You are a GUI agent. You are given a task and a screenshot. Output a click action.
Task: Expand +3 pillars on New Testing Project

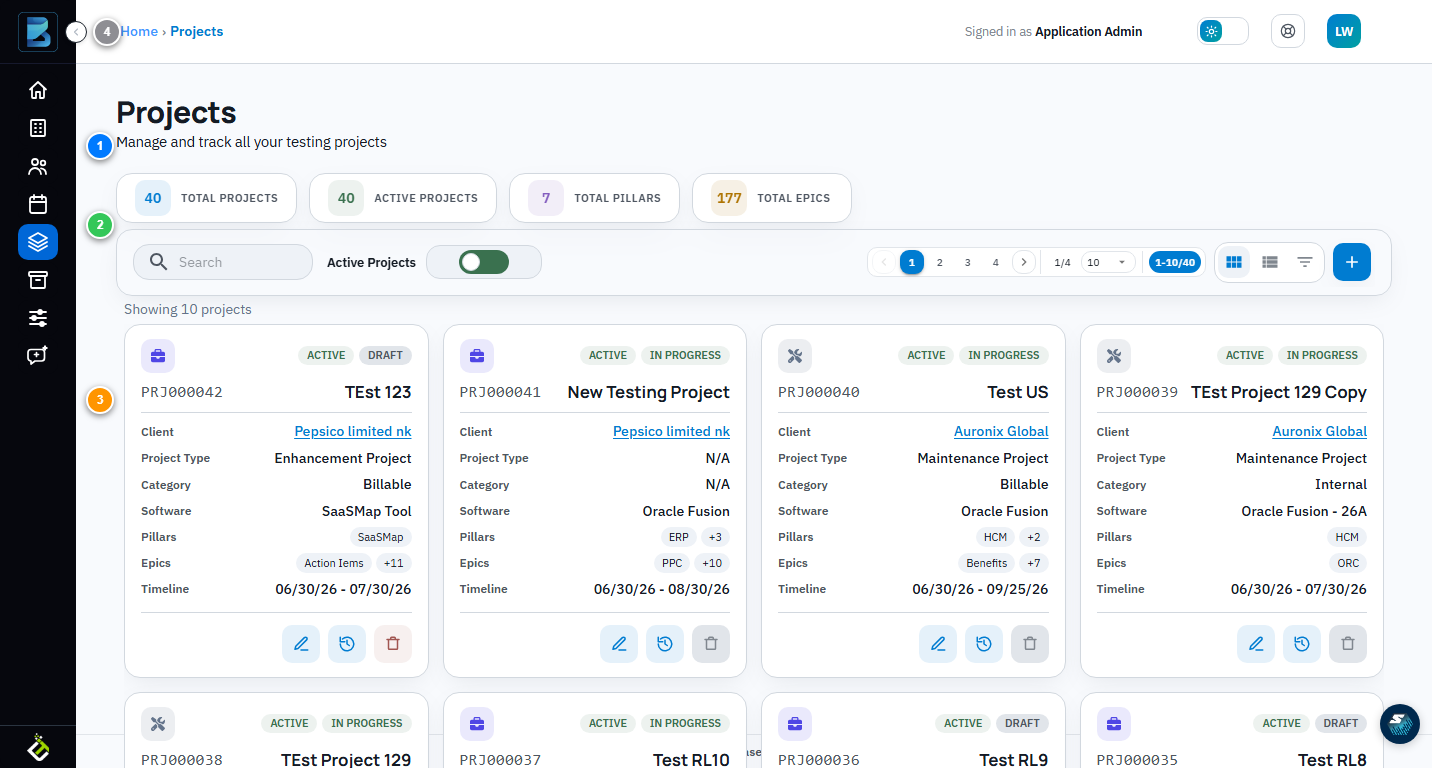[715, 537]
